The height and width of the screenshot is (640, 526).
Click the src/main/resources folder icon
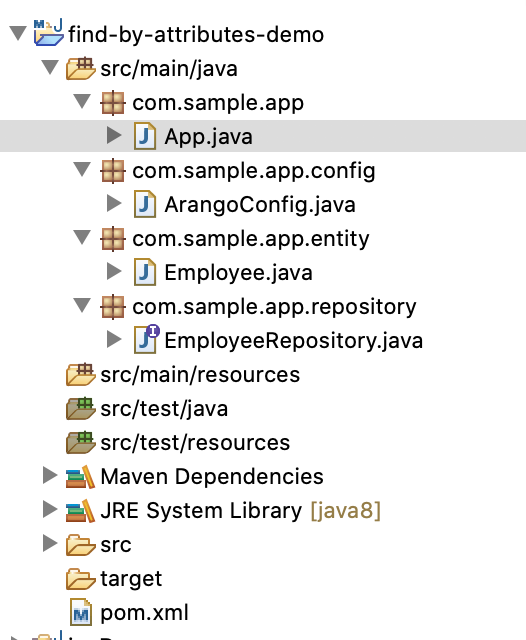80,374
